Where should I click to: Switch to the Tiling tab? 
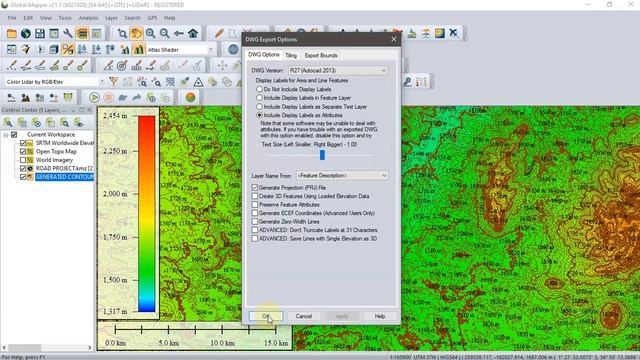point(291,55)
